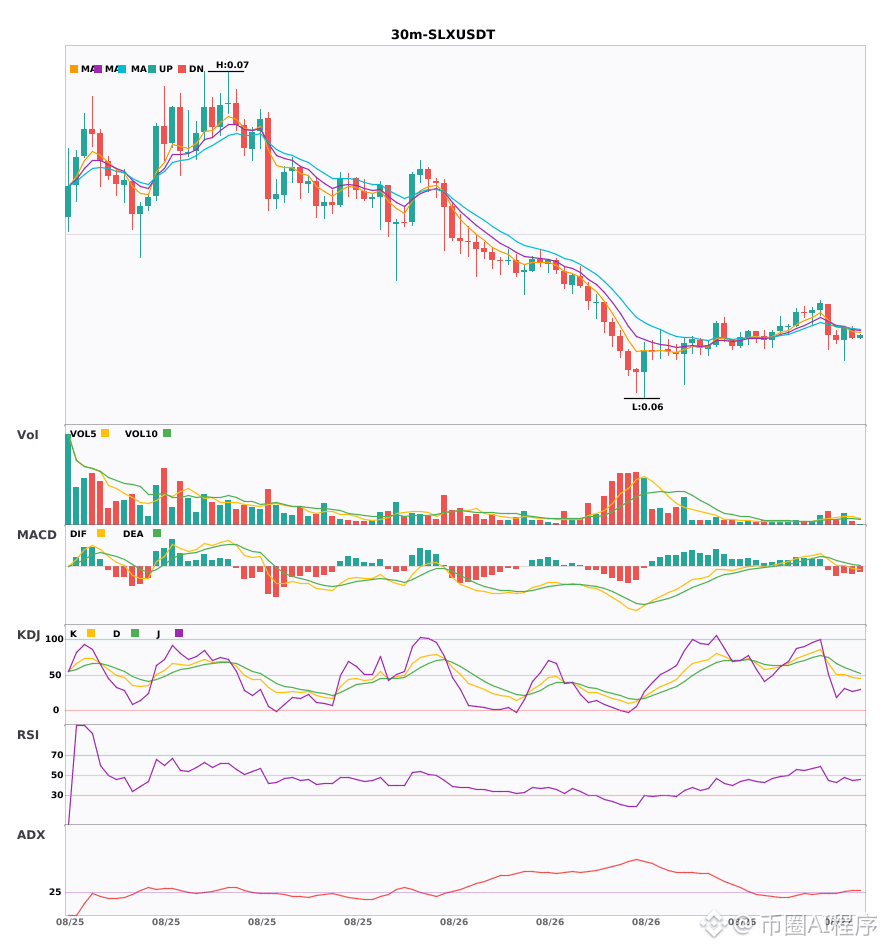The height and width of the screenshot is (950, 885).
Task: Select the ADX panel label
Action: 31,834
